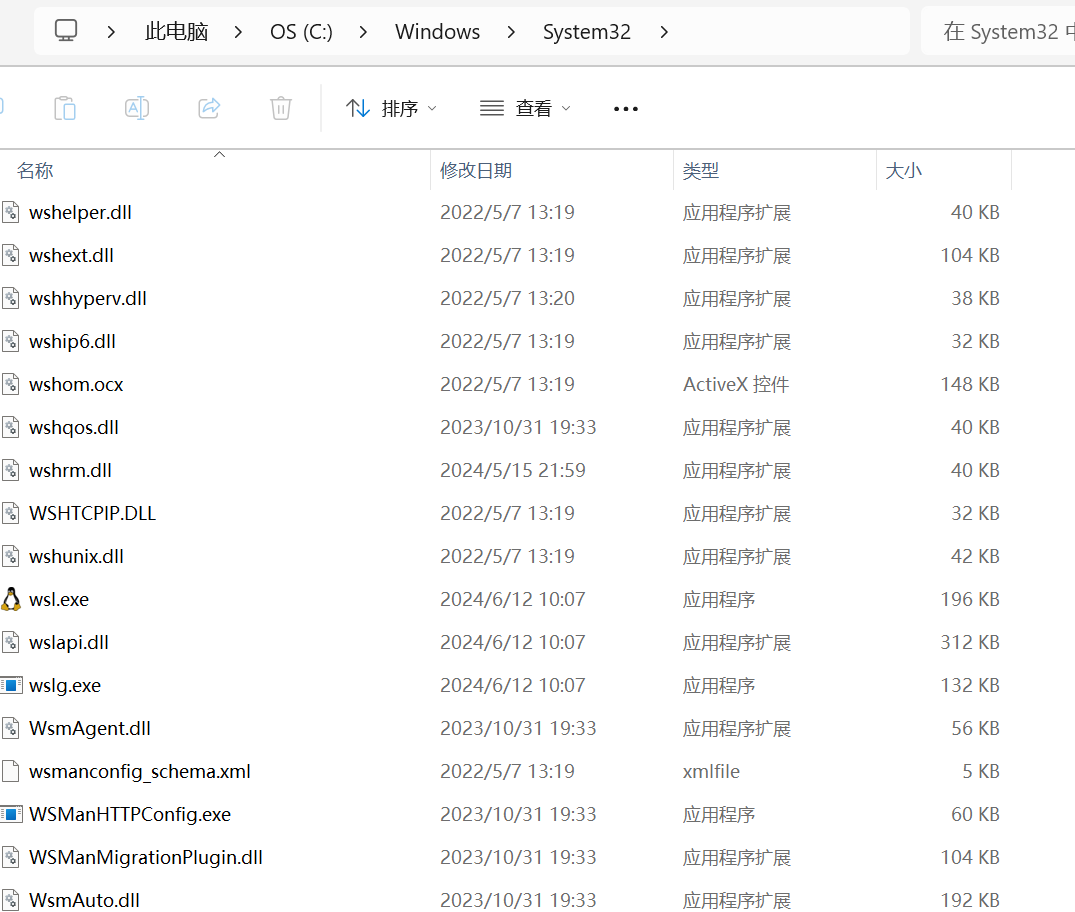
Task: Click the wslapi.dll file icon
Action: point(10,643)
